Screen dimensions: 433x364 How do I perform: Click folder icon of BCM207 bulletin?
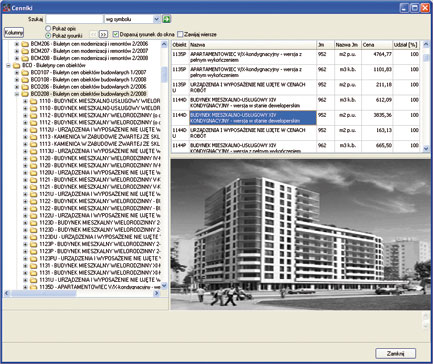(25, 51)
